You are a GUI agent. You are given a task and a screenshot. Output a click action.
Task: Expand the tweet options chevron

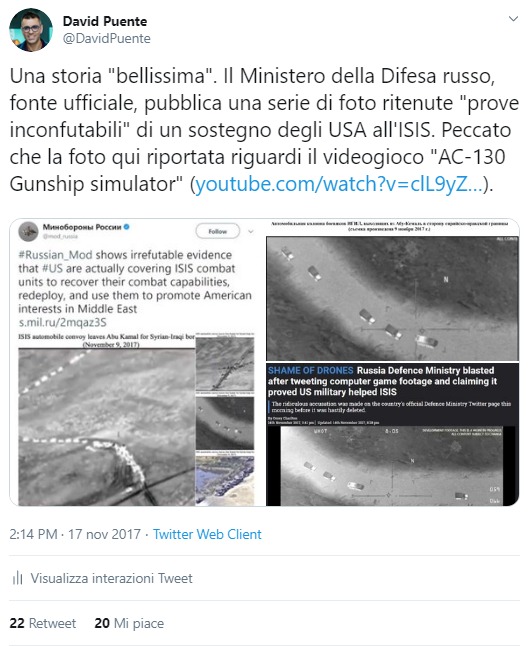pos(513,19)
